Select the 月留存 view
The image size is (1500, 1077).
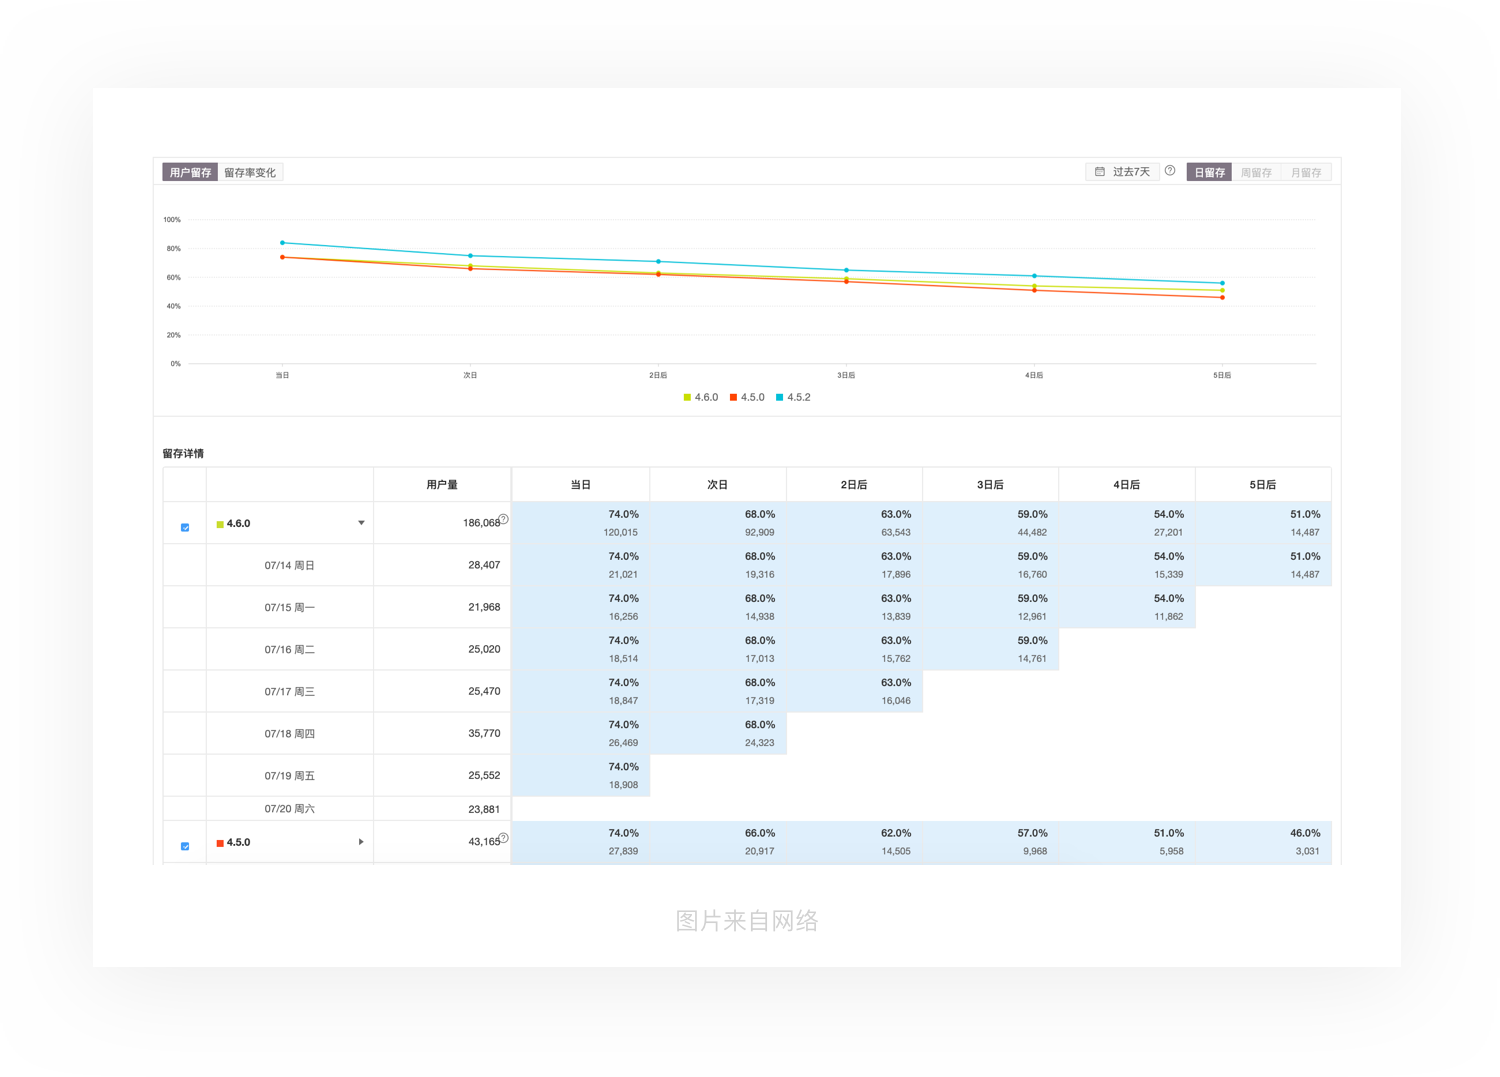tap(1305, 172)
